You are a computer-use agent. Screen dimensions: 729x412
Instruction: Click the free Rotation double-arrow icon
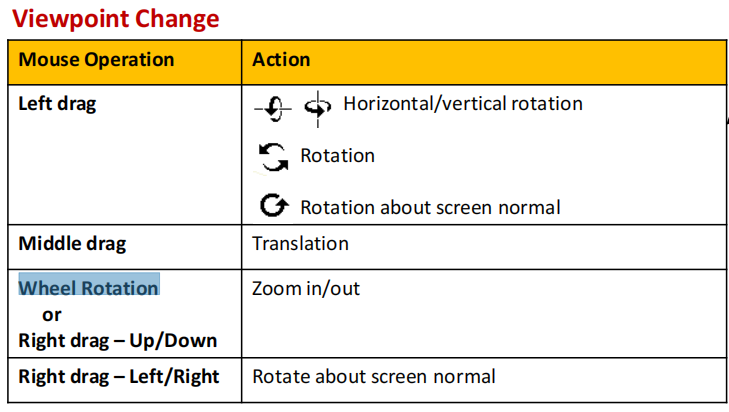pos(273,157)
